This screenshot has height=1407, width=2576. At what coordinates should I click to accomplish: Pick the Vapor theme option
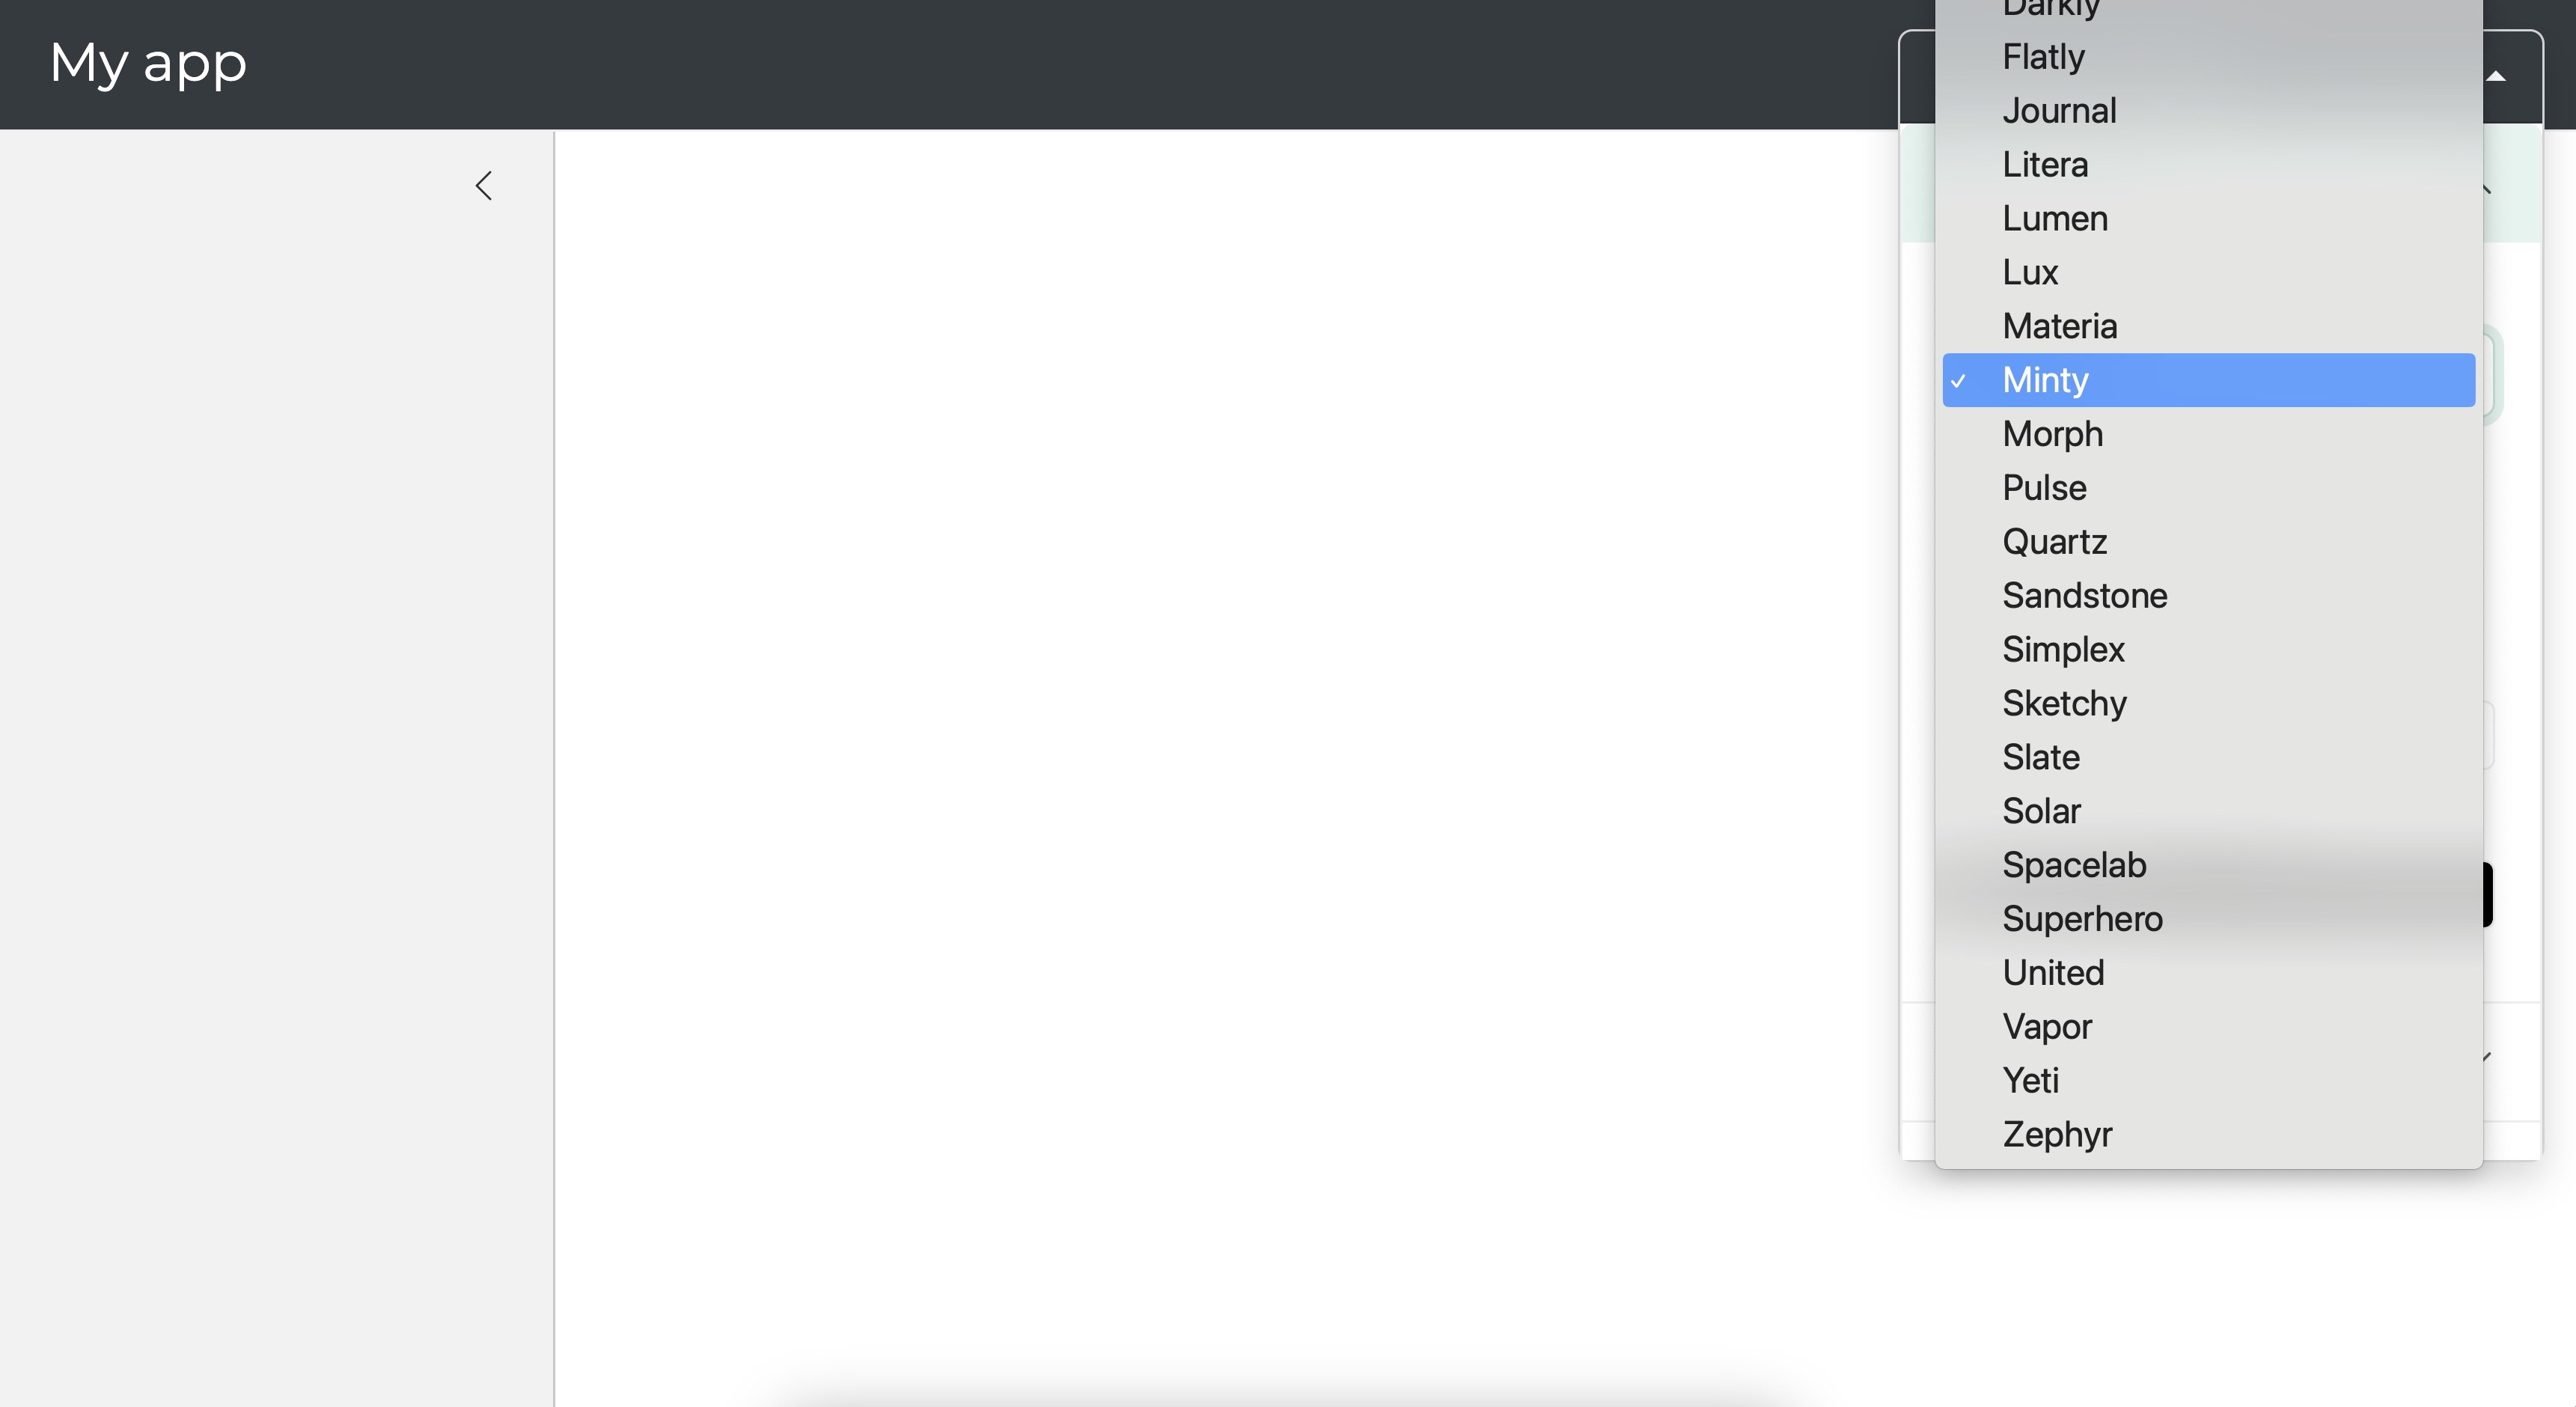pos(2208,1027)
